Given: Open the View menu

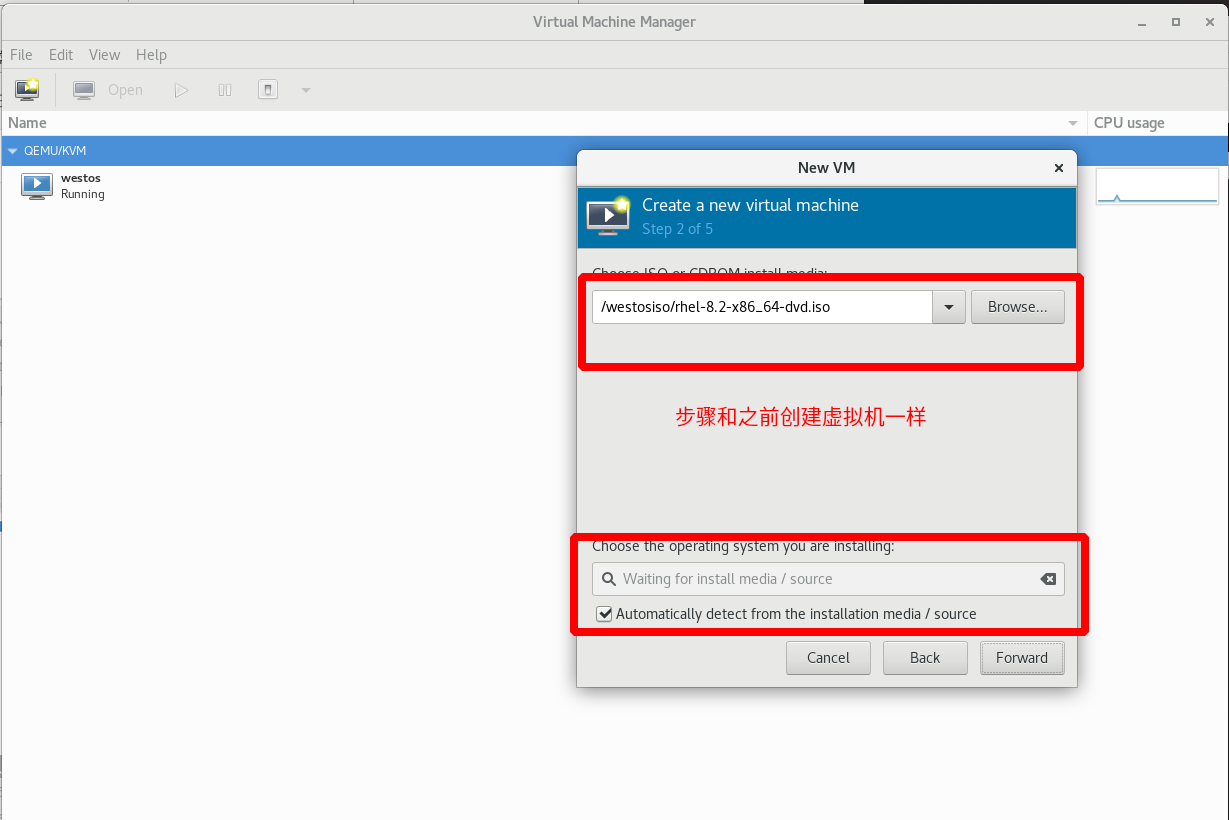Looking at the screenshot, I should 104,55.
